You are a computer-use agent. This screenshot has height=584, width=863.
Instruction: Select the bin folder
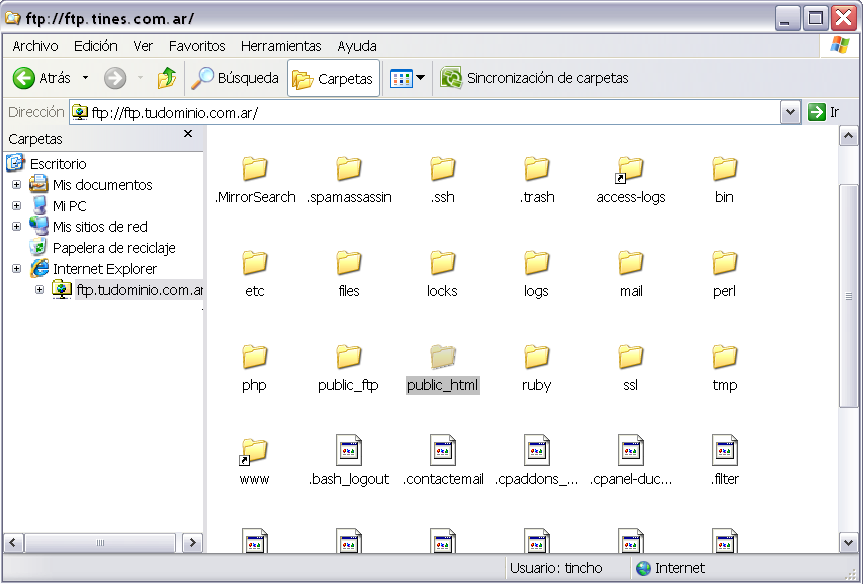click(x=724, y=180)
